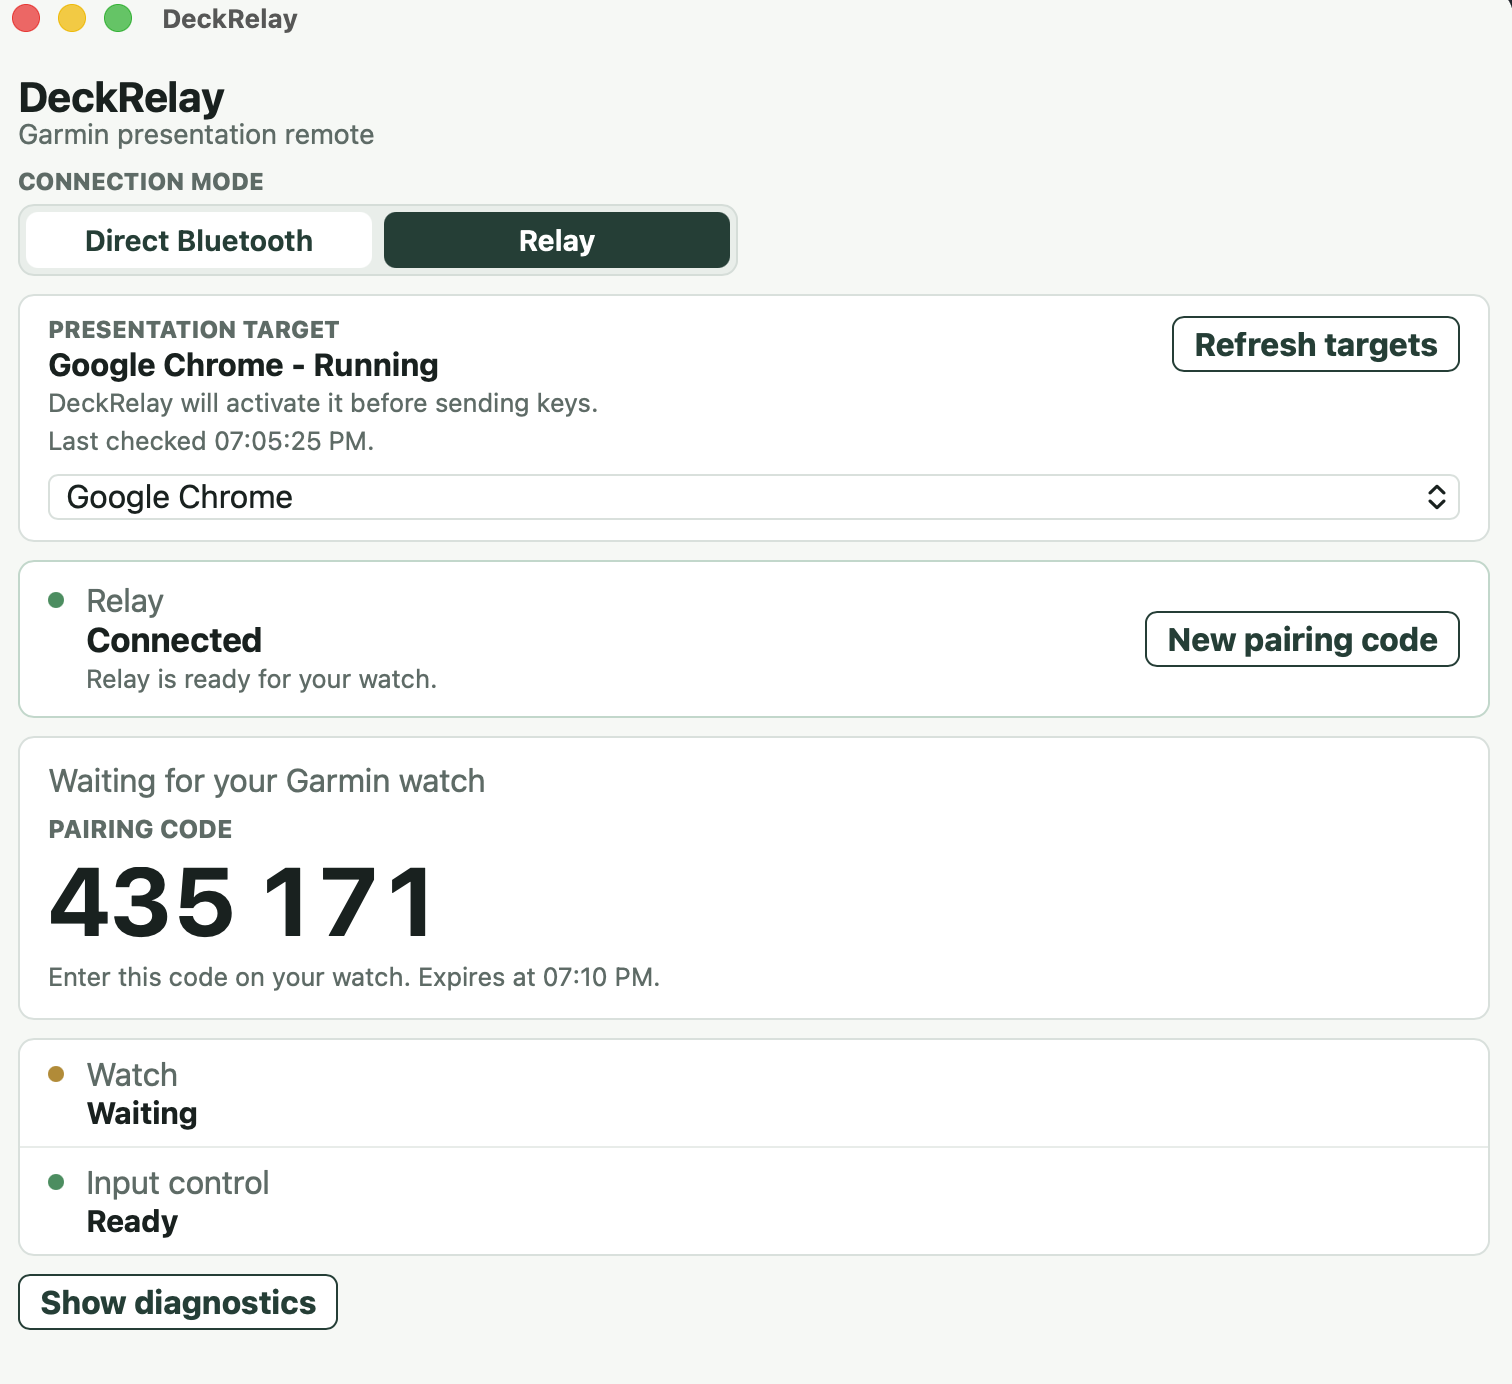The image size is (1512, 1384).
Task: Click the 'Last checked 07:05:25 PM.' text
Action: click(x=211, y=441)
